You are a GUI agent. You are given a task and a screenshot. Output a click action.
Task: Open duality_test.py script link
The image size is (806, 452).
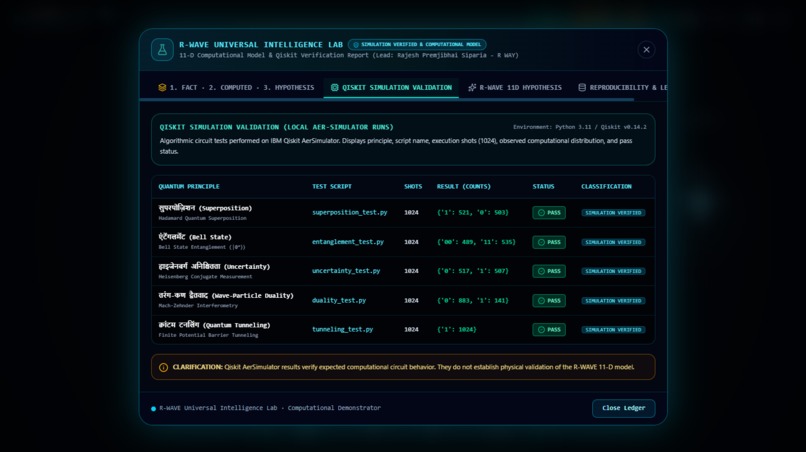tap(339, 300)
